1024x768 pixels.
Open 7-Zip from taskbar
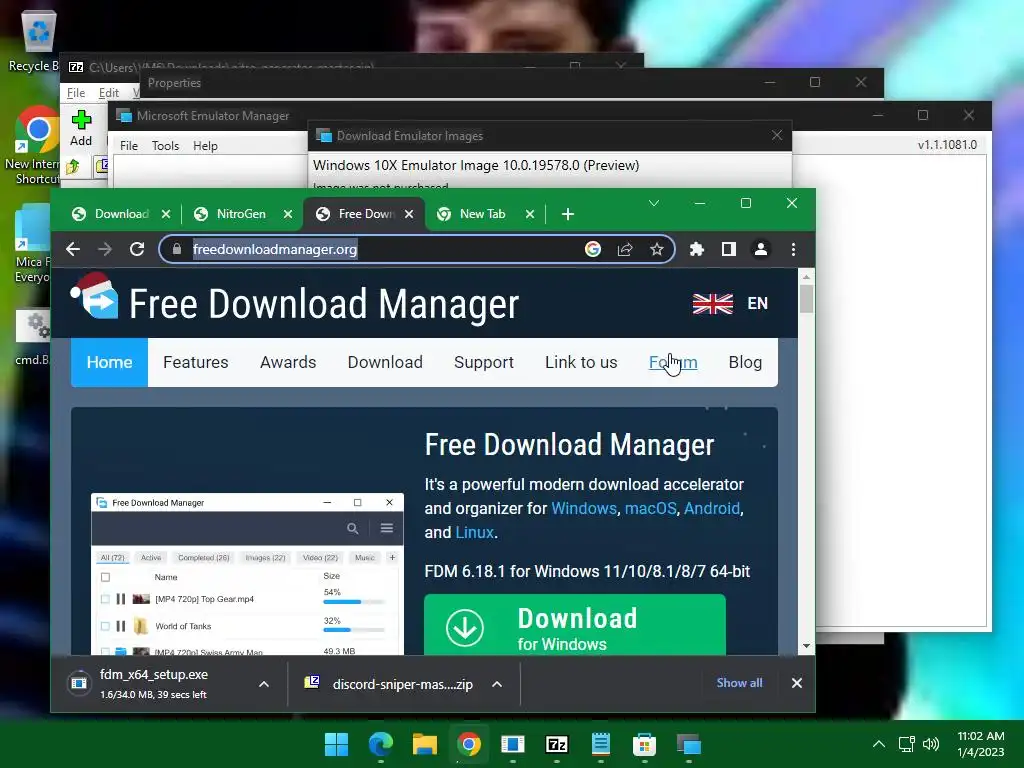pyautogui.click(x=556, y=744)
